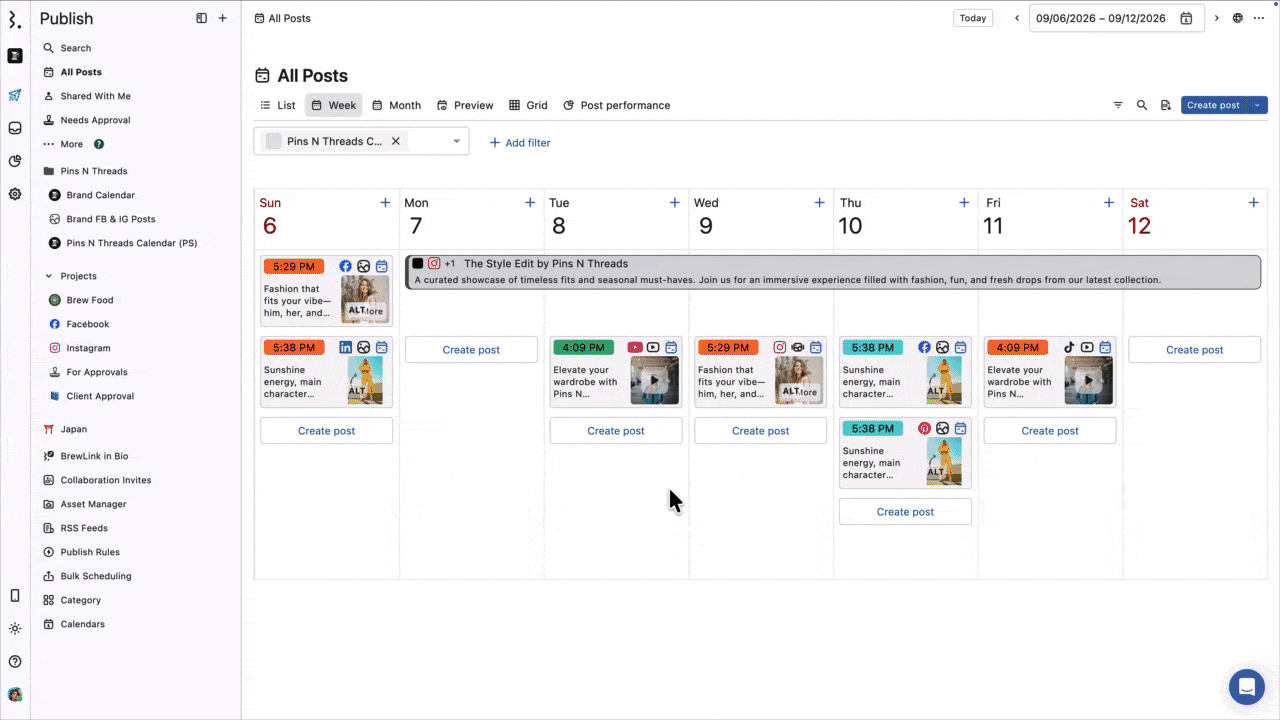Remove the Pins N Threads calendar filter
Image resolution: width=1280 pixels, height=720 pixels.
tap(396, 141)
